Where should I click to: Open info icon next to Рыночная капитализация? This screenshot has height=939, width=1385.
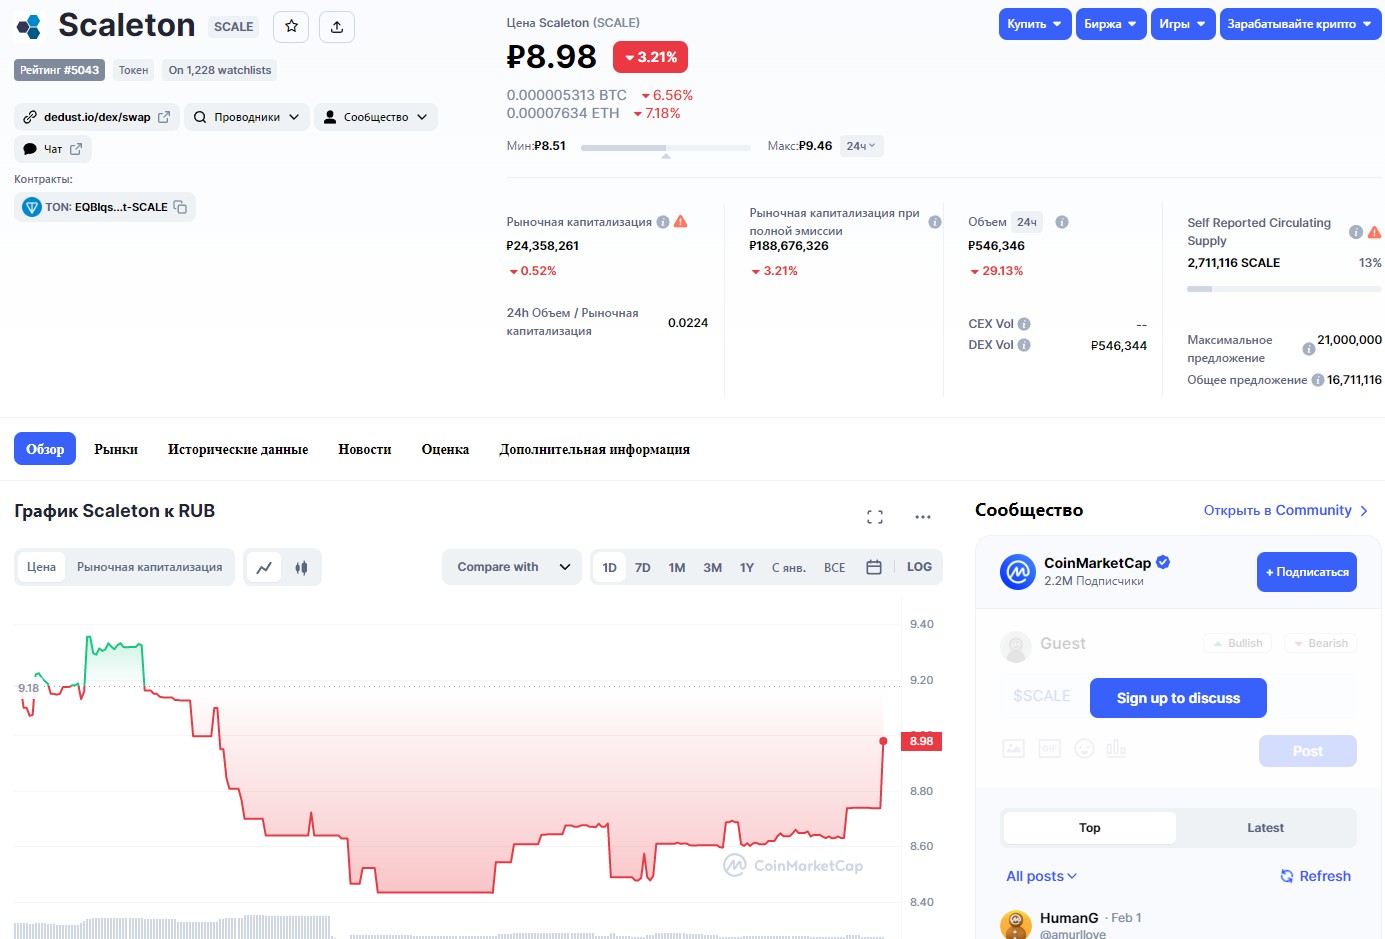(663, 222)
